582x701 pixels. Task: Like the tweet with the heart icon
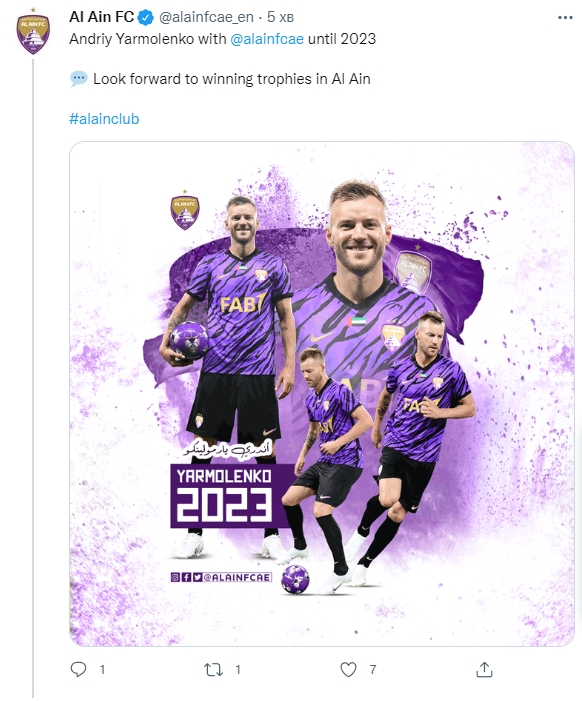349,669
